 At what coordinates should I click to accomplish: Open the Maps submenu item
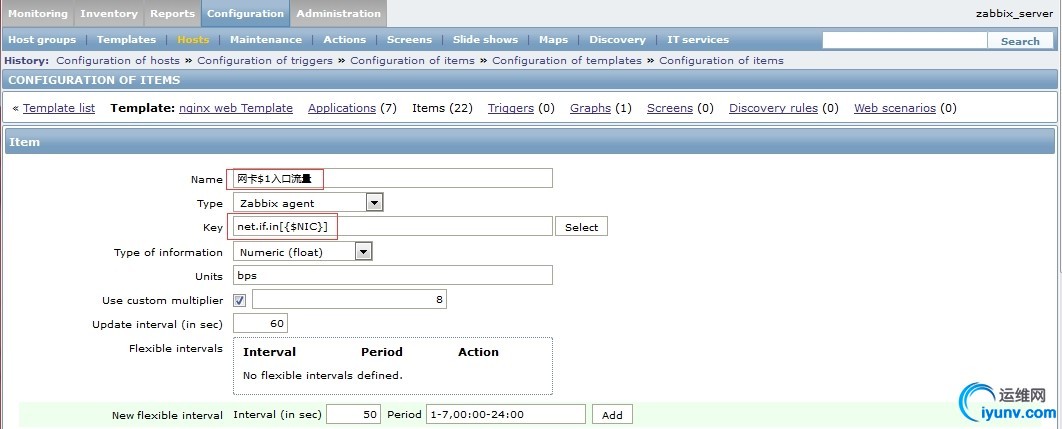[553, 40]
